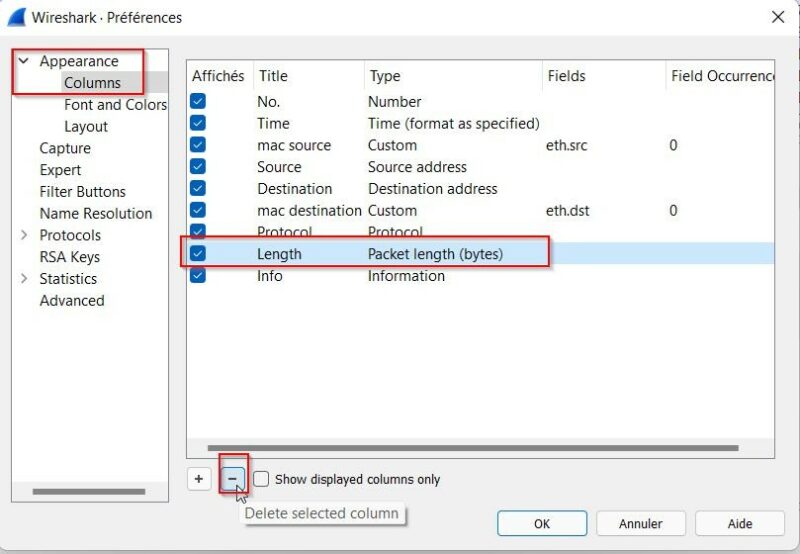Toggle the Destination column checkbox
Image resolution: width=800 pixels, height=554 pixels.
tap(198, 188)
